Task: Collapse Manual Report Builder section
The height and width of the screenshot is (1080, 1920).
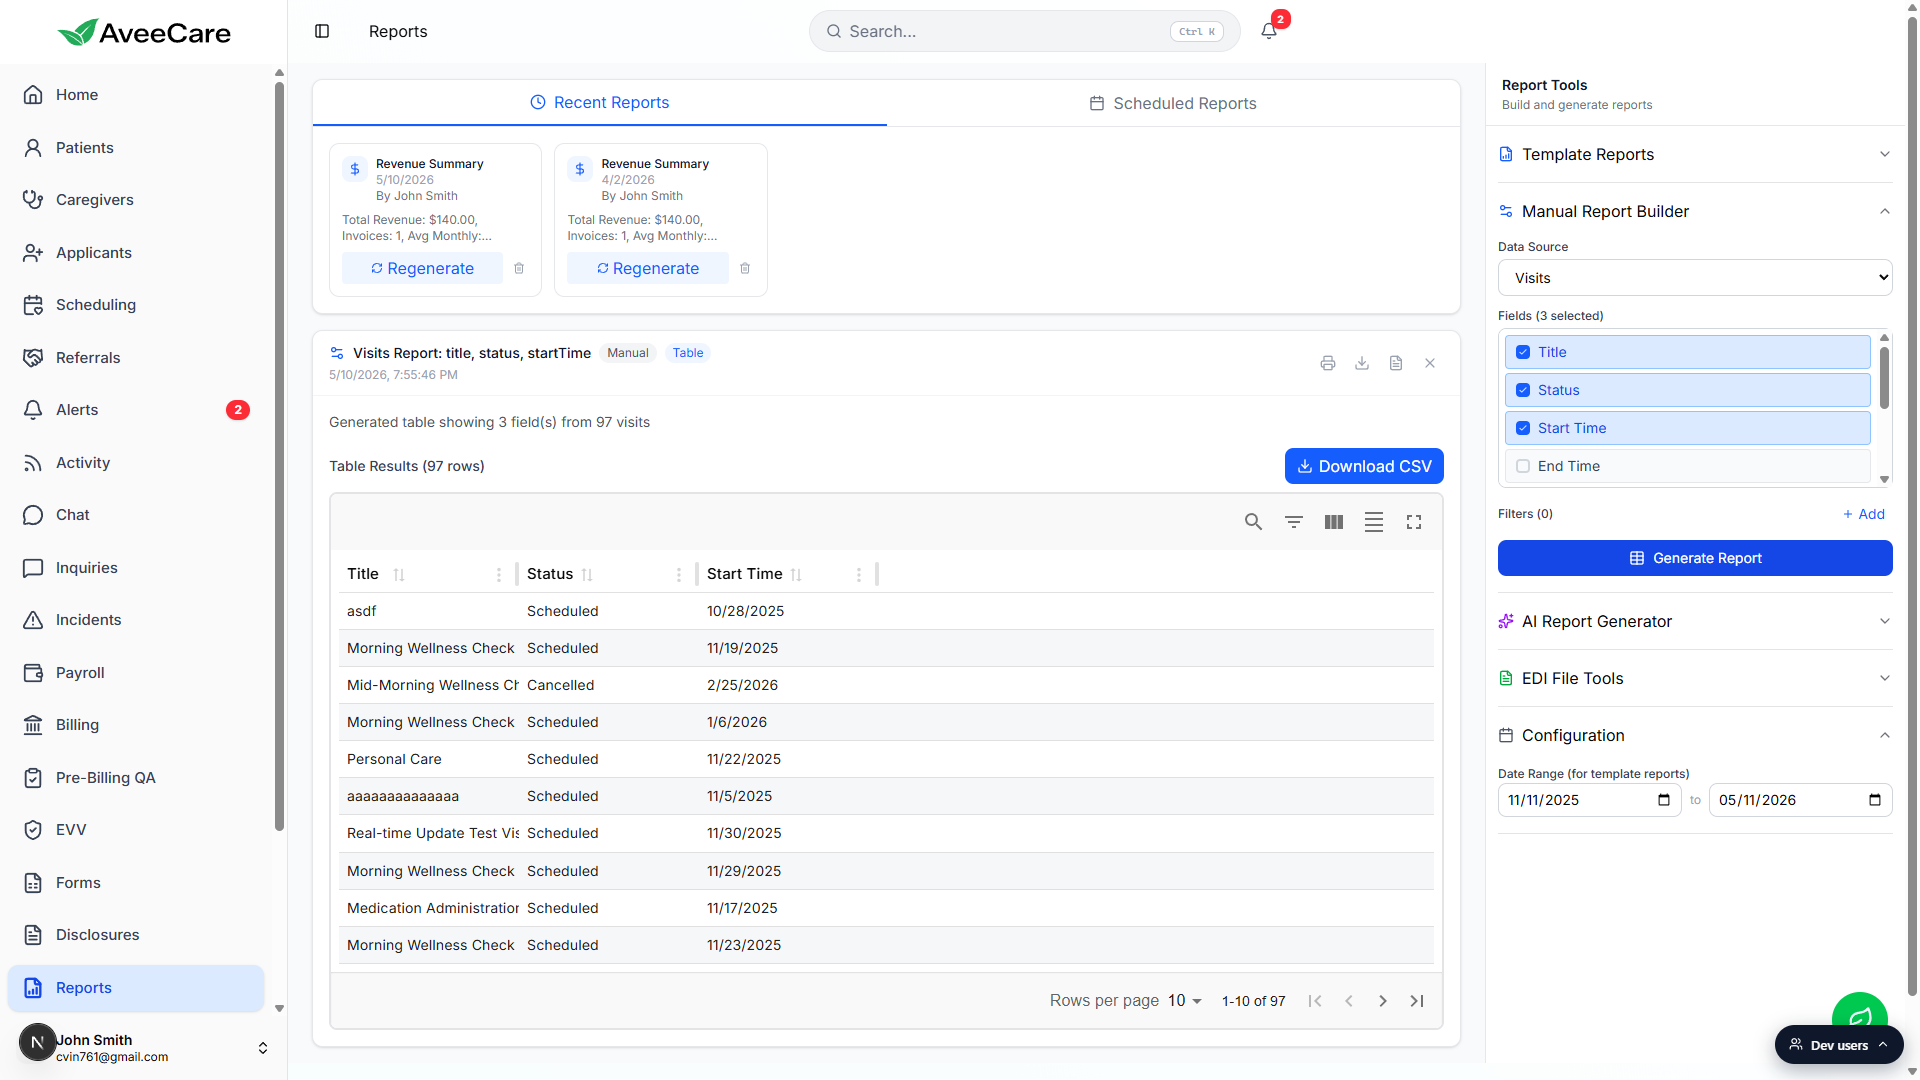Action: (1695, 211)
